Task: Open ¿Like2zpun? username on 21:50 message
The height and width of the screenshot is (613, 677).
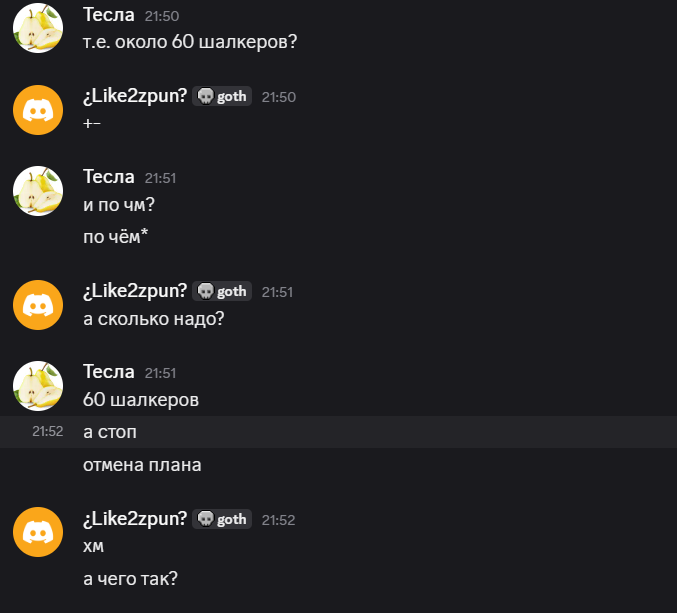Action: point(135,96)
